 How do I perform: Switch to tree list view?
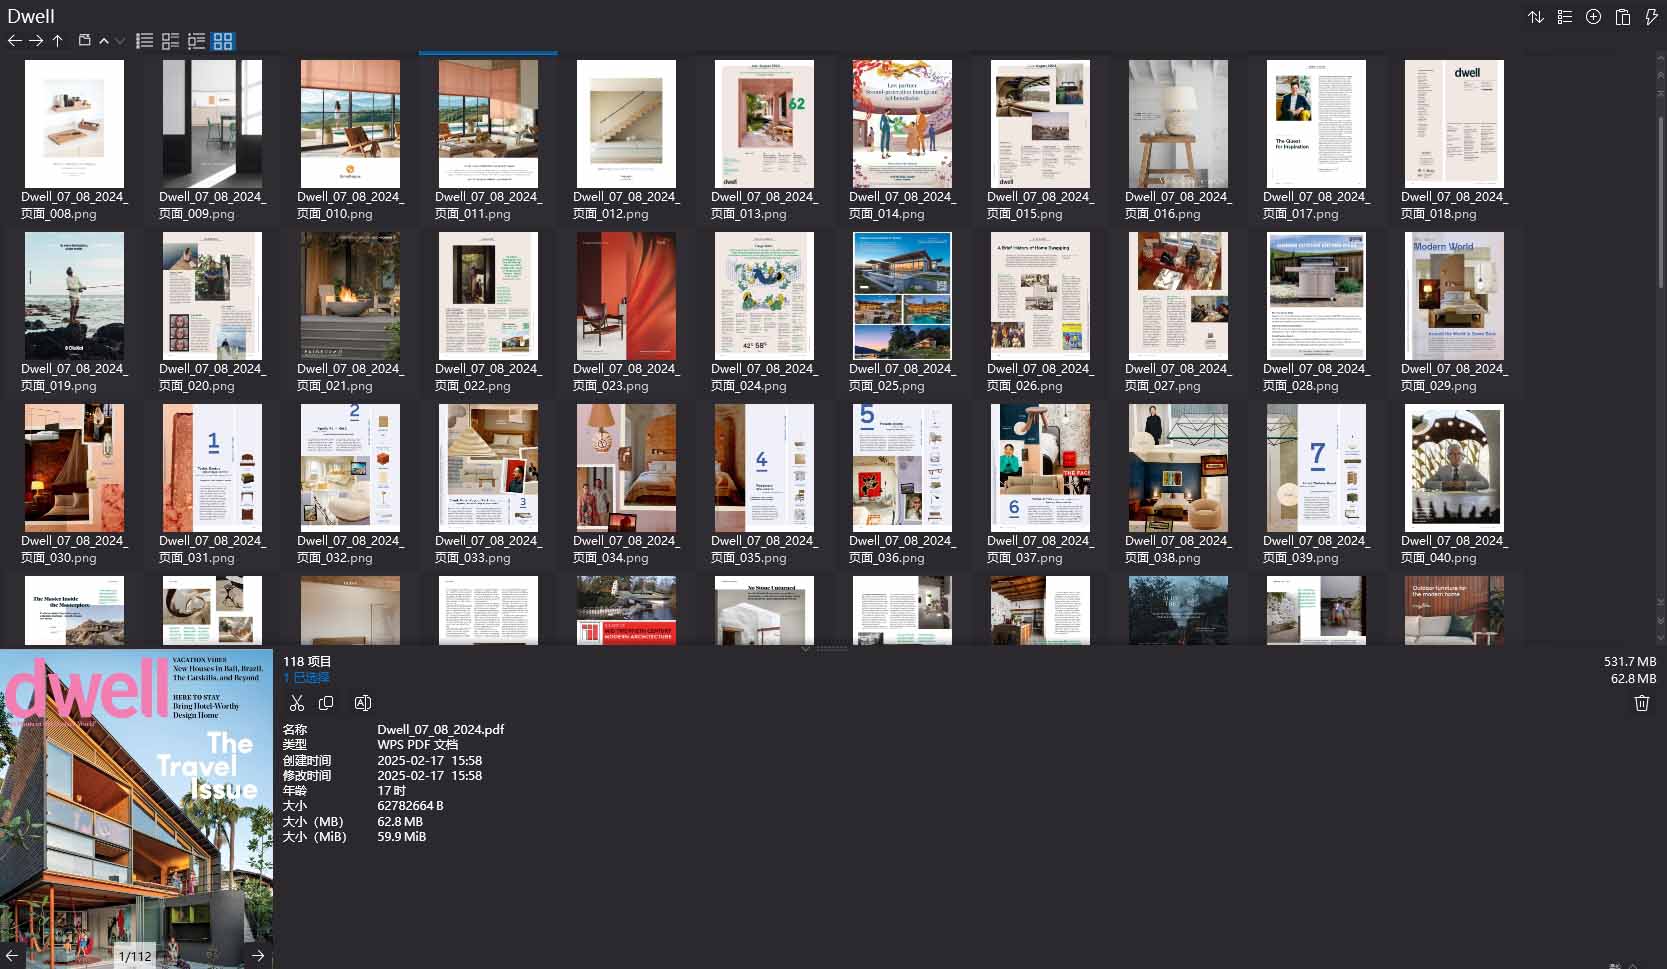click(197, 41)
